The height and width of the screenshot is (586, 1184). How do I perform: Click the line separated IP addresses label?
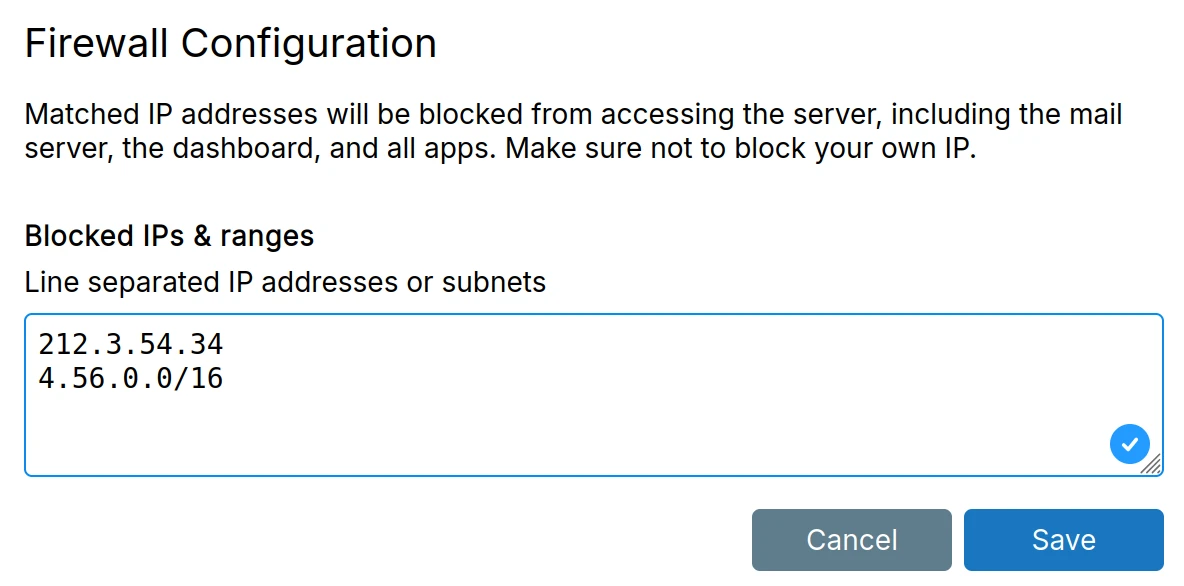(284, 282)
